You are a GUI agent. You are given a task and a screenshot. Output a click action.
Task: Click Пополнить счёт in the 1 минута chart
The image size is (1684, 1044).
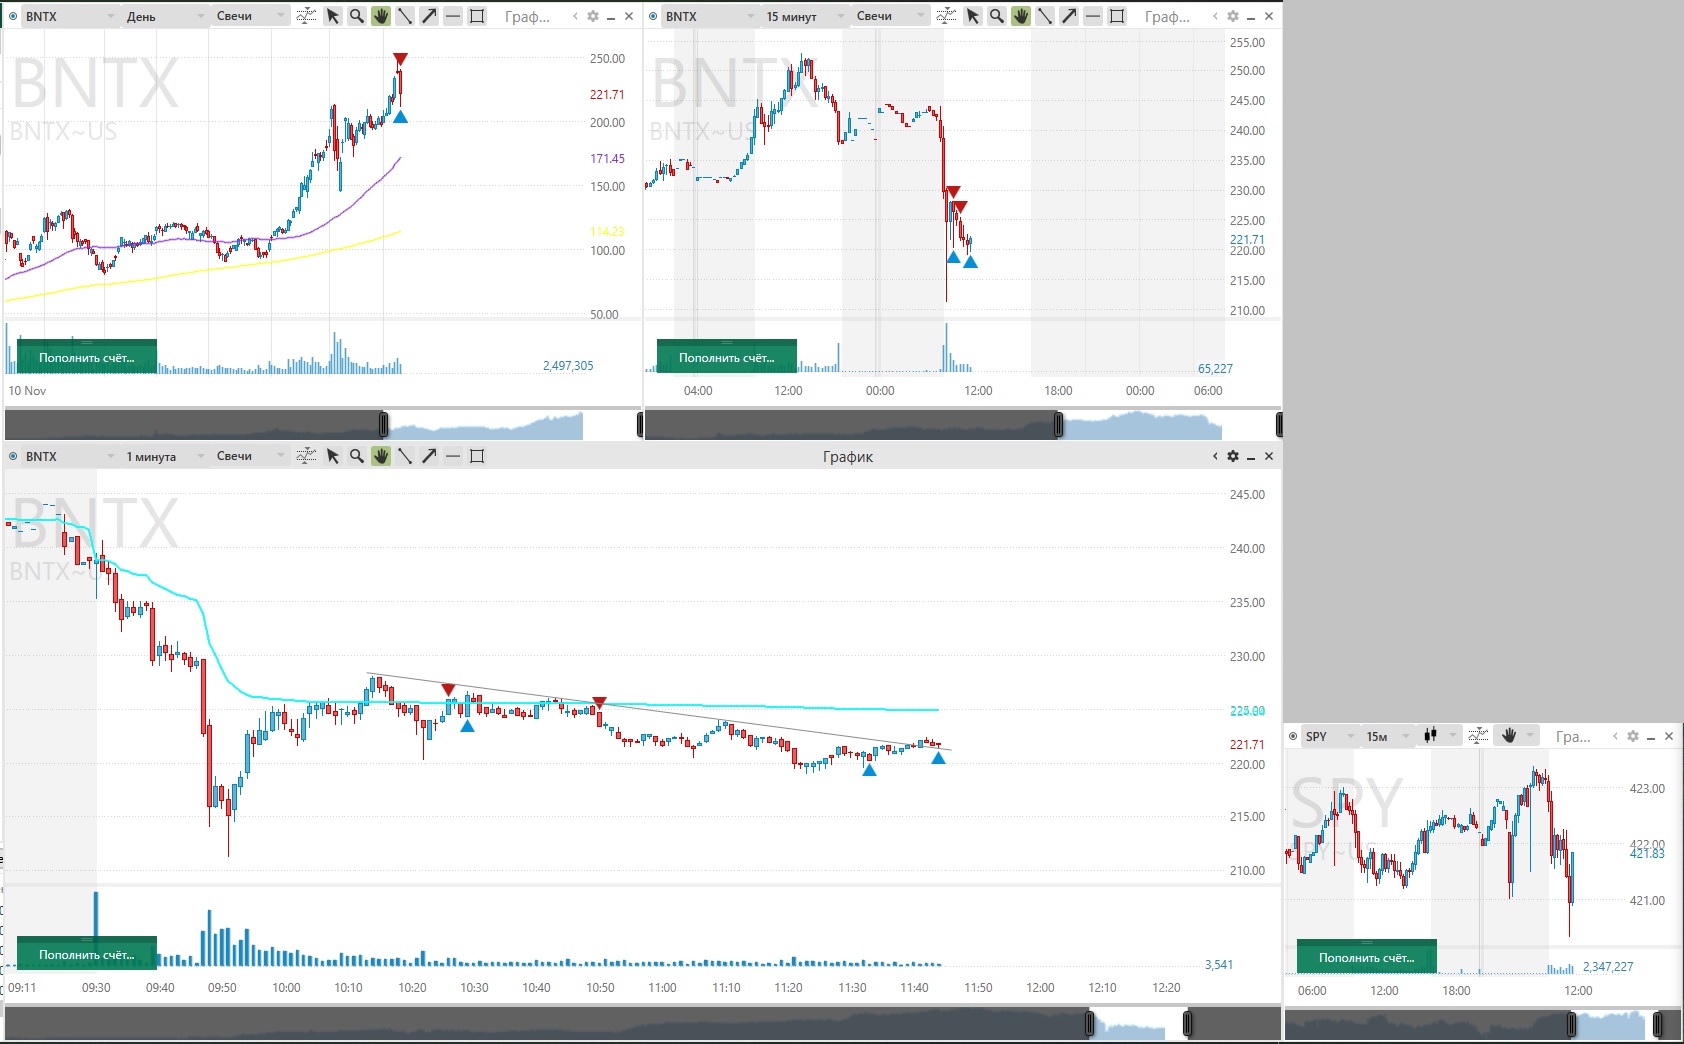(x=87, y=954)
